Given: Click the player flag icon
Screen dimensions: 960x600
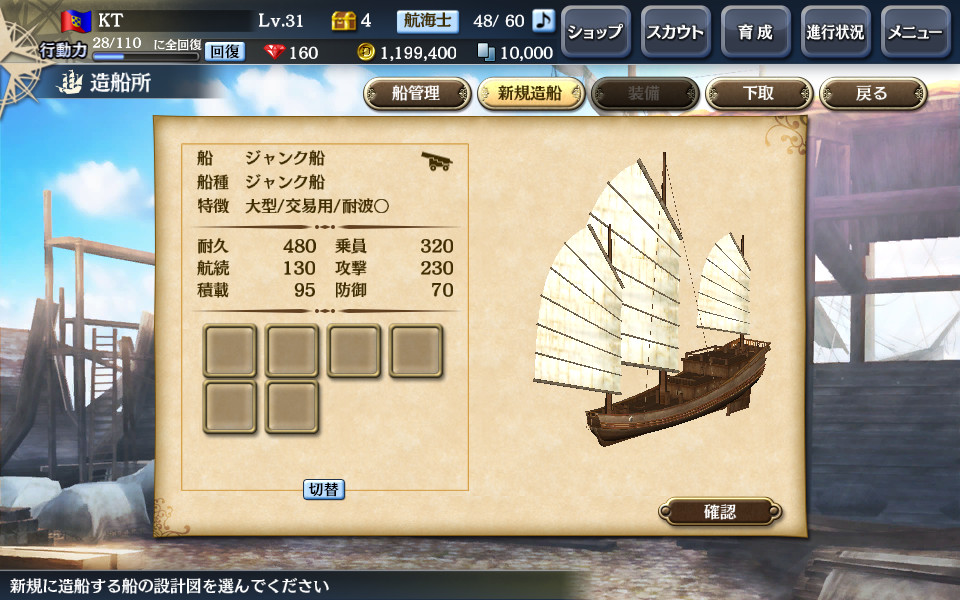Looking at the screenshot, I should 76,21.
